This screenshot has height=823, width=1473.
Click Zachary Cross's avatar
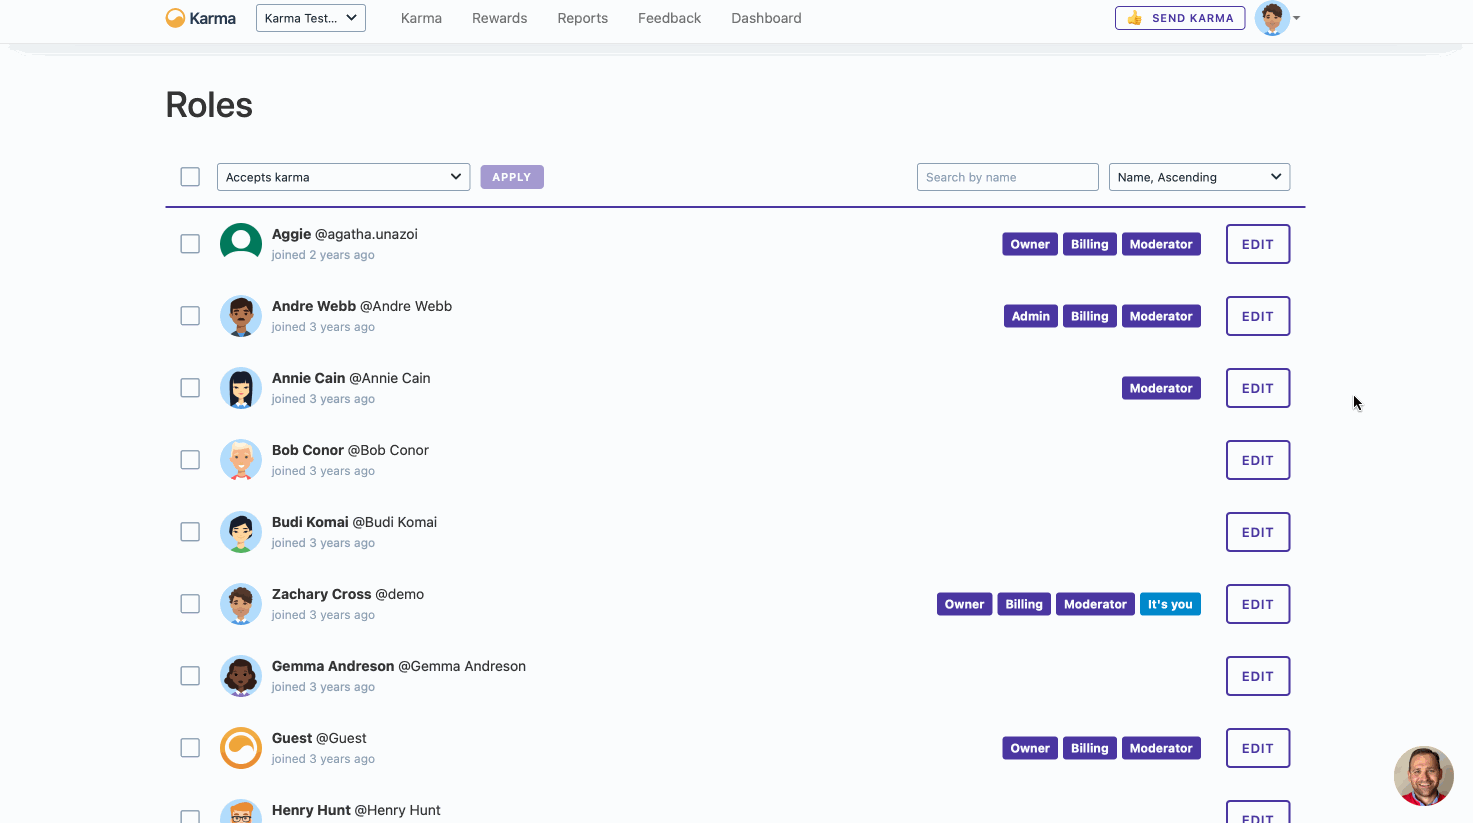point(241,604)
